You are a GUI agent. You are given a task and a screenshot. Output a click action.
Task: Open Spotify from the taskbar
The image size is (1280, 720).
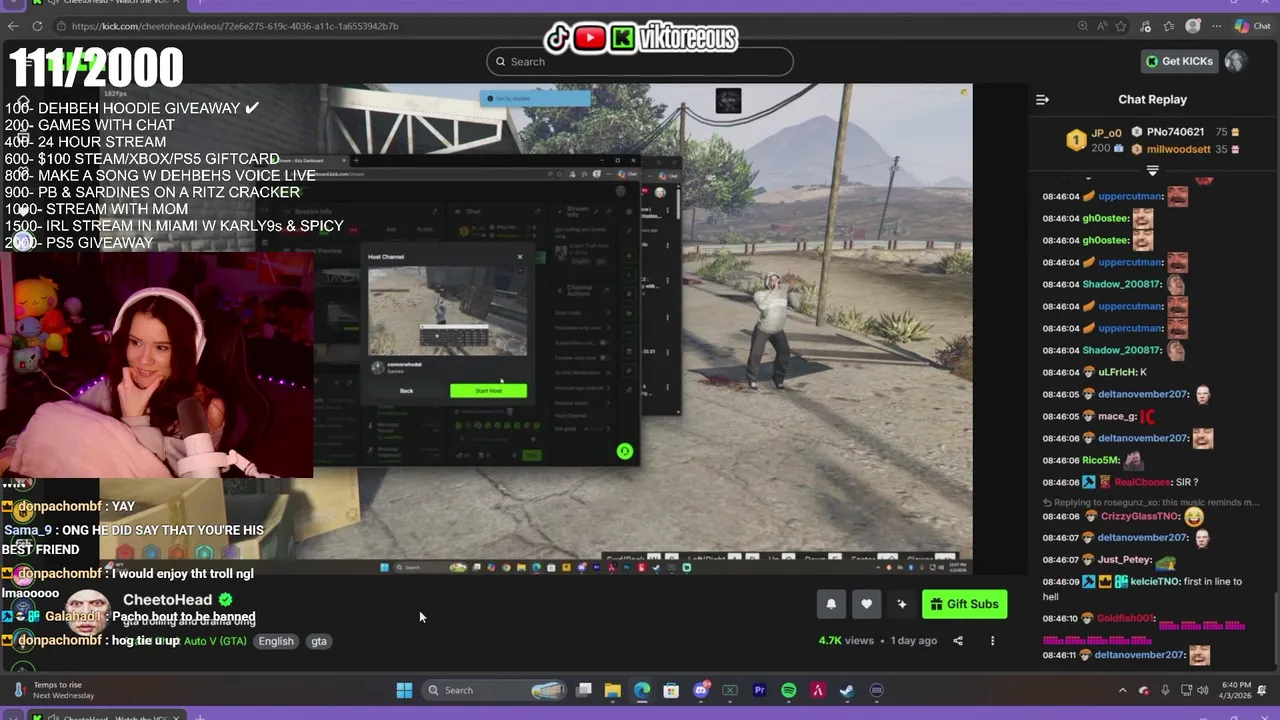pyautogui.click(x=788, y=690)
